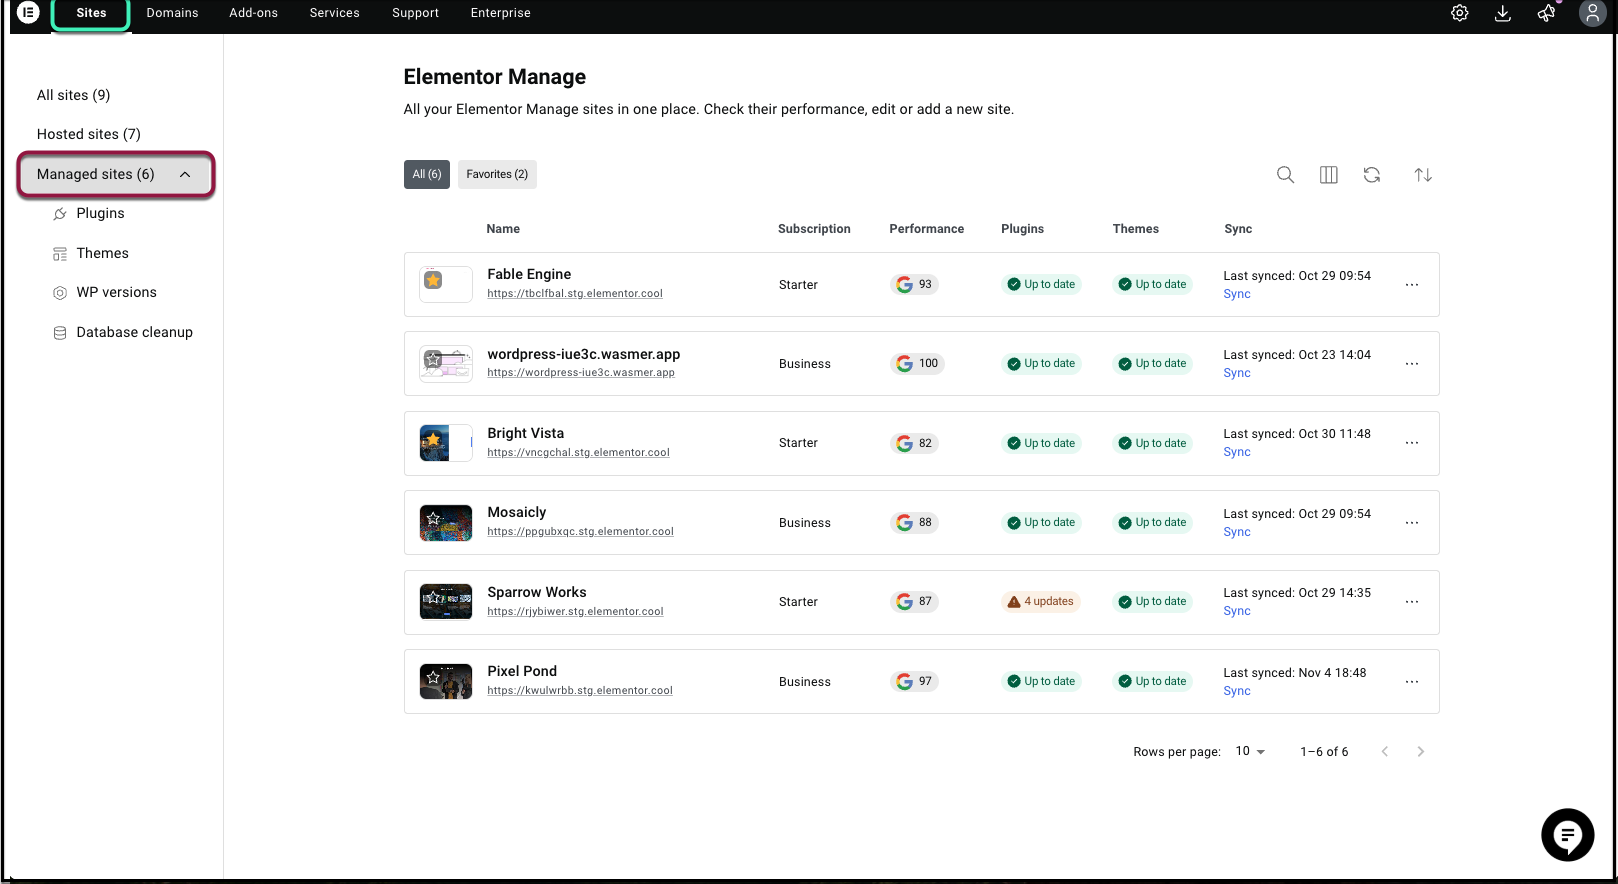Select Database cleanup in sidebar
1618x884 pixels.
[x=134, y=332]
